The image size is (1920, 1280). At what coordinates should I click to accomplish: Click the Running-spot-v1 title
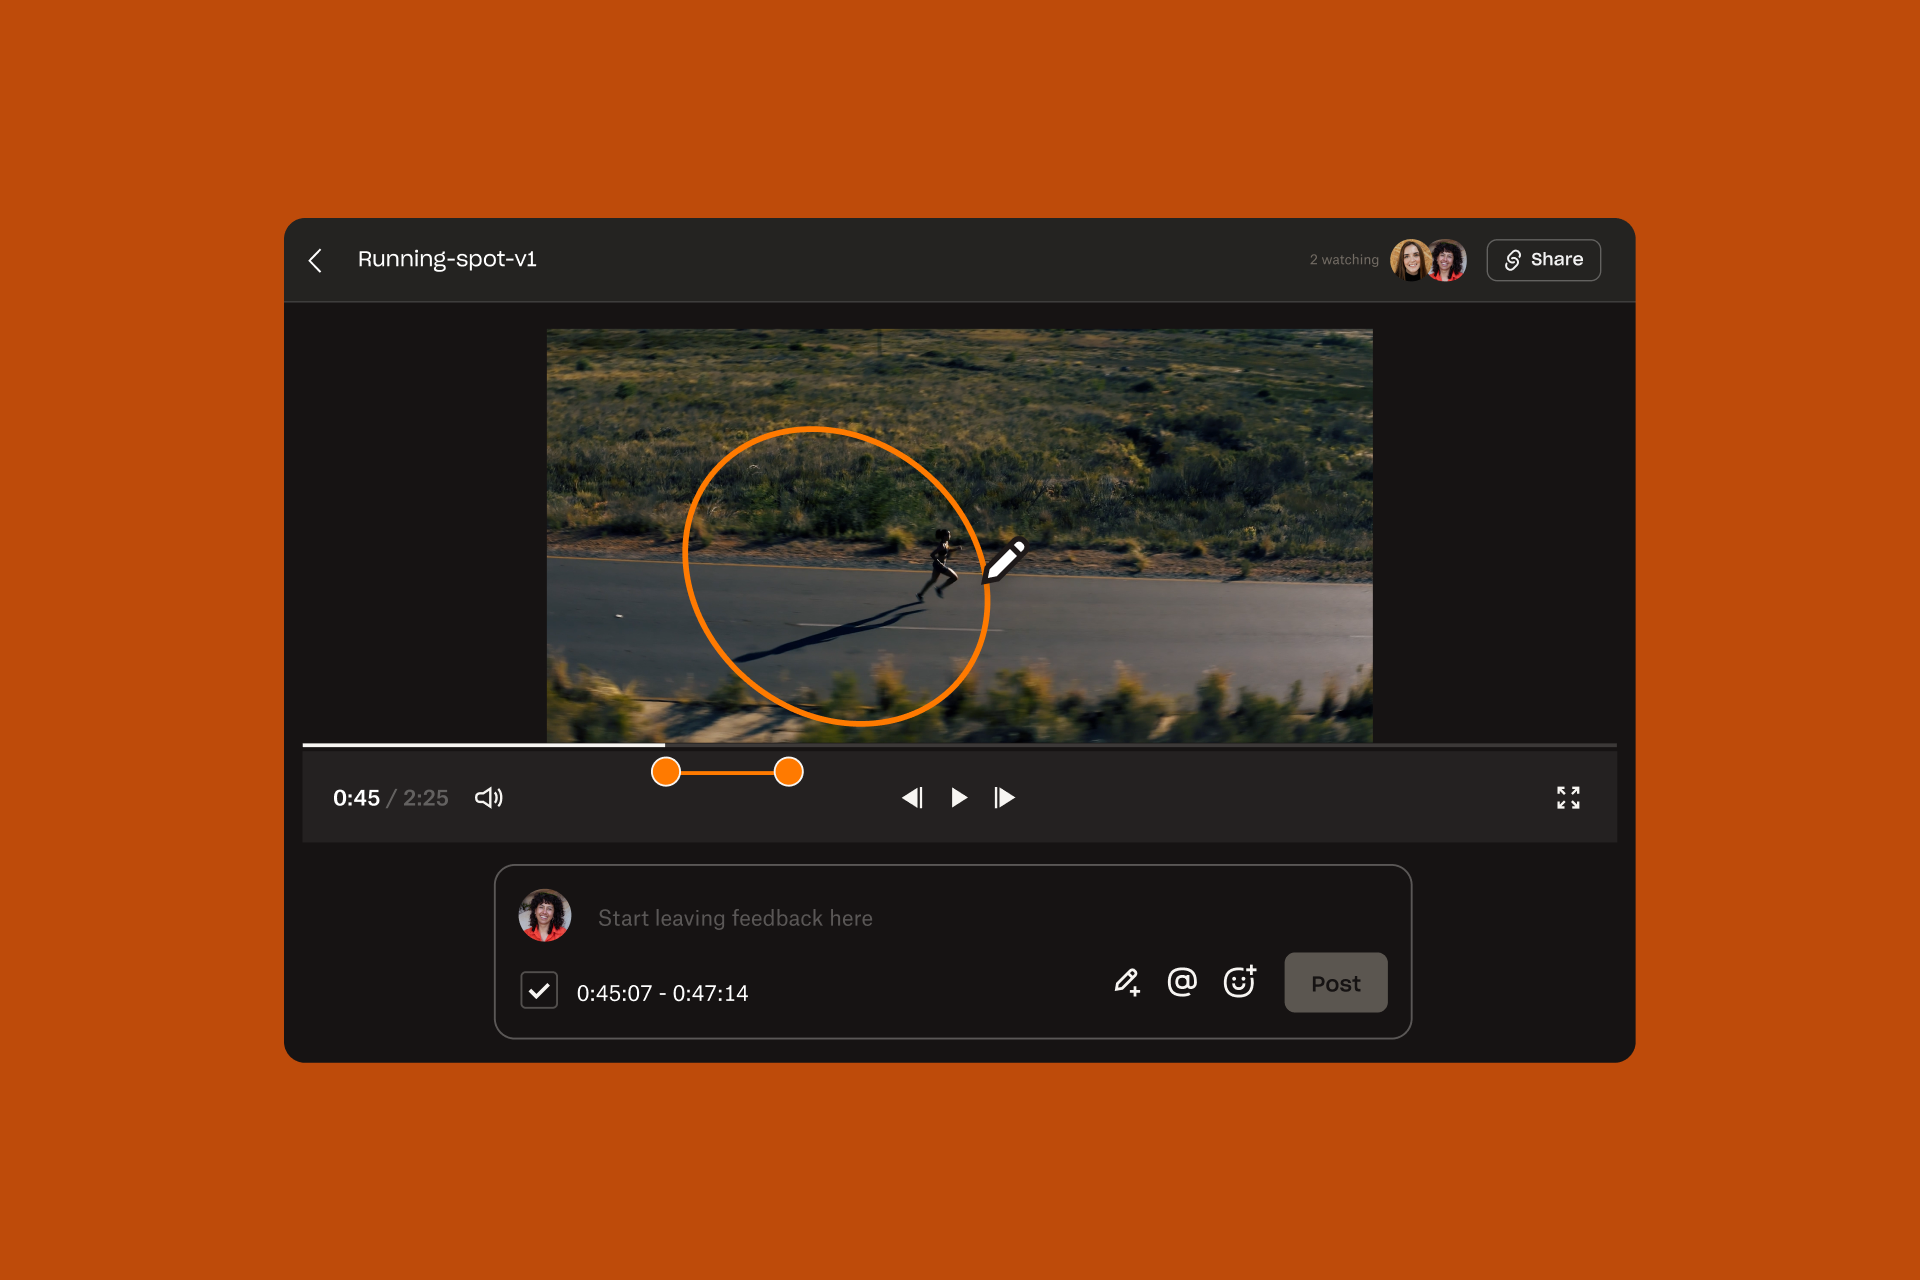pyautogui.click(x=447, y=259)
